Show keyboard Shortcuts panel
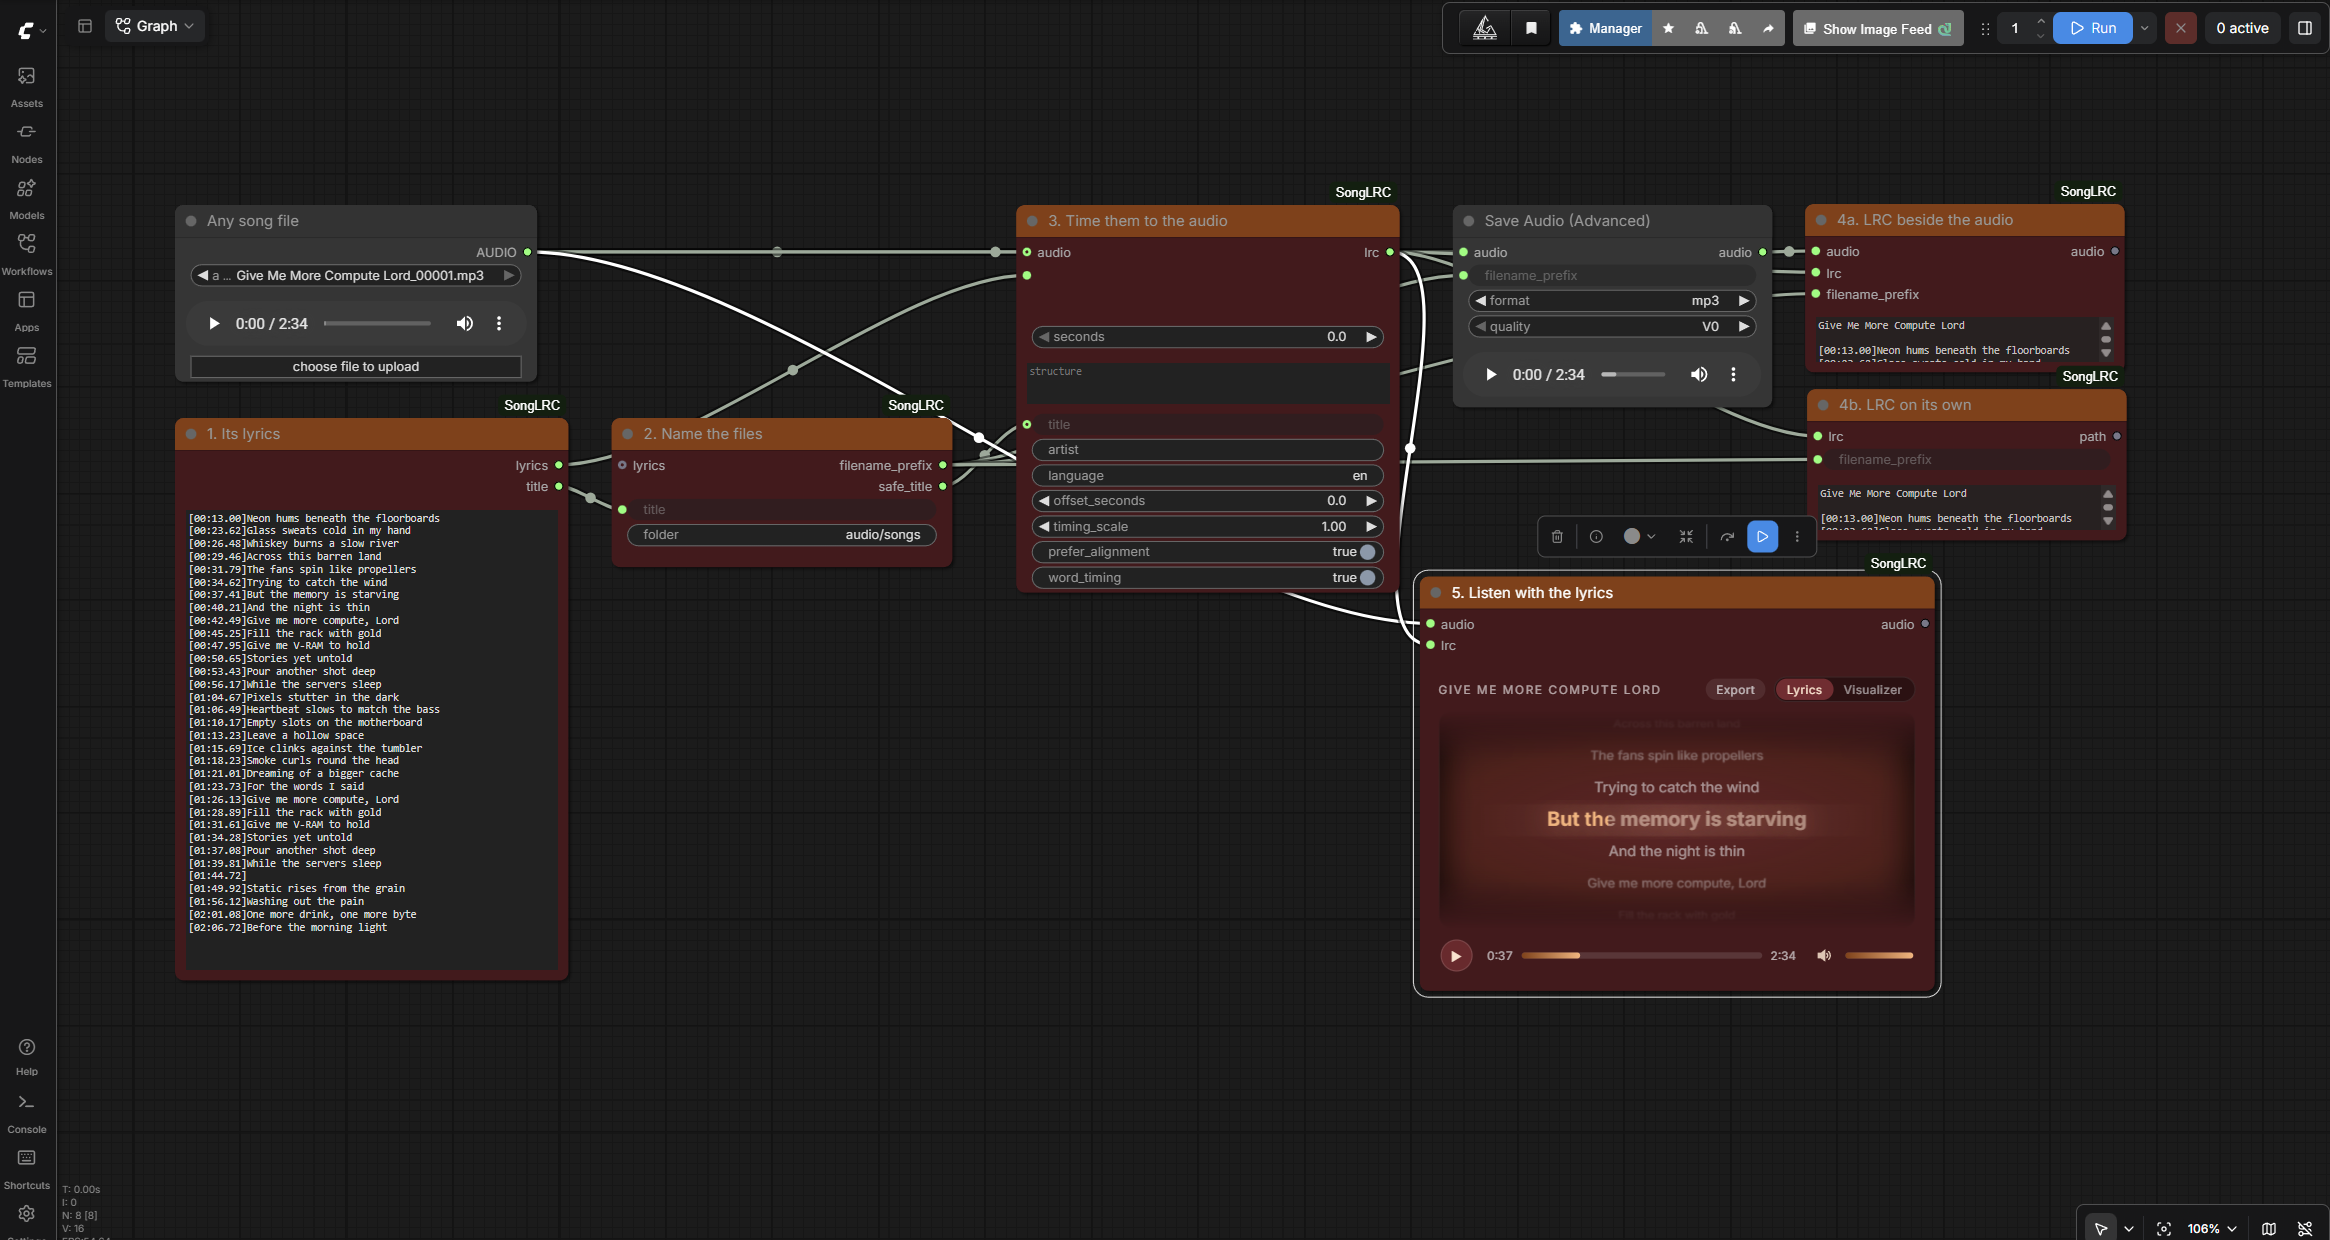Image resolution: width=2330 pixels, height=1240 pixels. 27,1168
